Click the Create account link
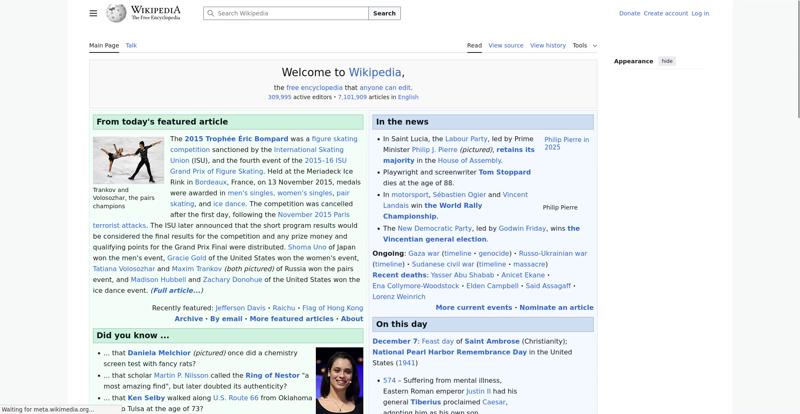The image size is (800, 414). click(665, 14)
